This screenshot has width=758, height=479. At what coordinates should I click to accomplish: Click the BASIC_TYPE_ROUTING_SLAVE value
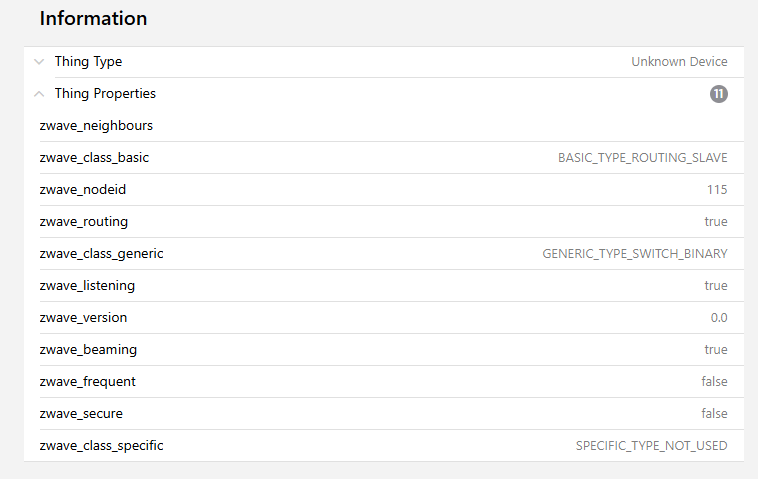tap(642, 158)
